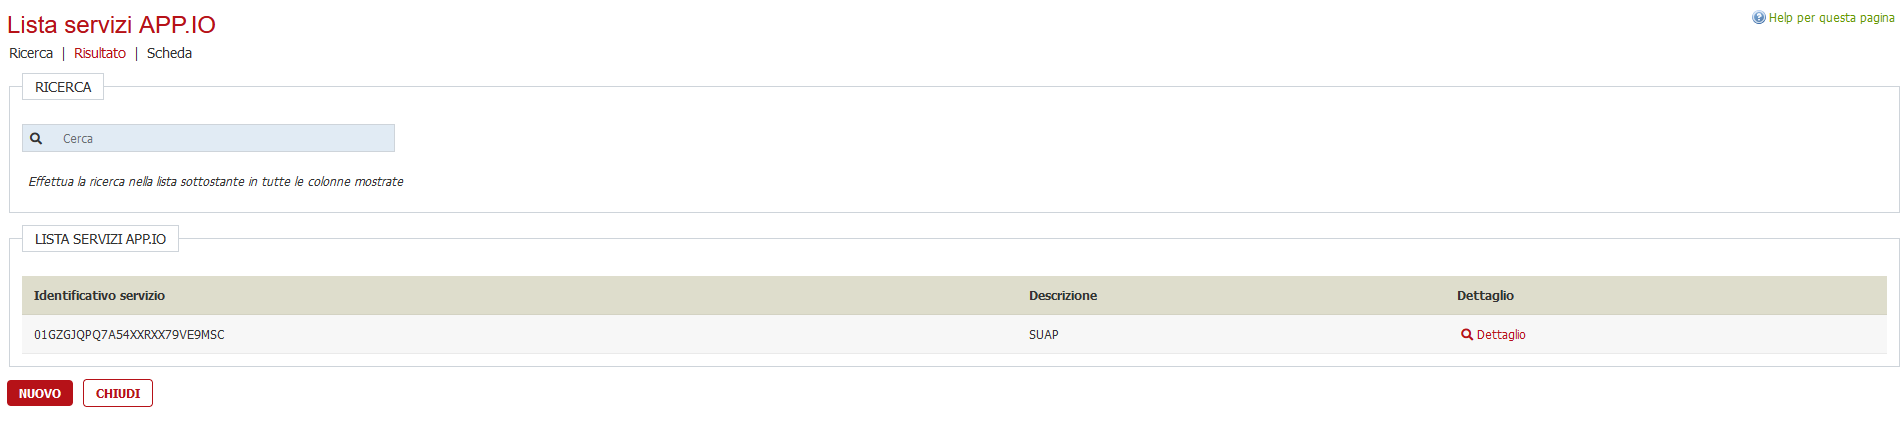Click the magnifier icon beside Dettaglio link
The width and height of the screenshot is (1903, 430).
(1467, 335)
